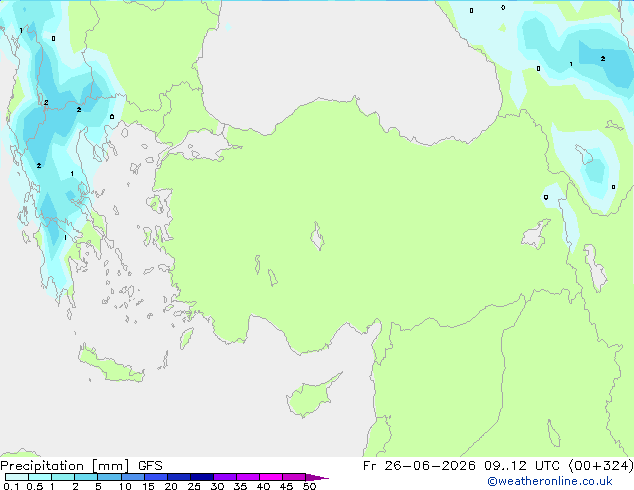Image resolution: width=634 pixels, height=490 pixels.
Task: Click the '25' legend scale label
Action: [x=194, y=486]
